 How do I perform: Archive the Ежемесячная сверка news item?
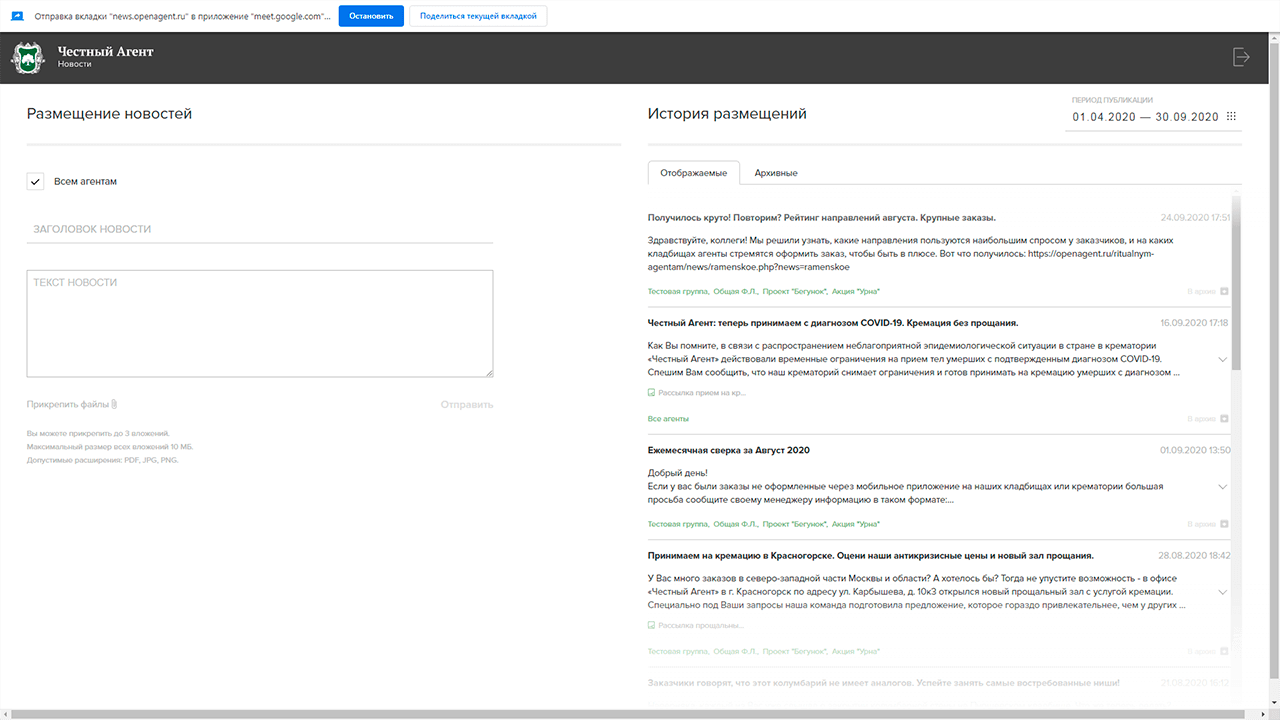(1224, 524)
